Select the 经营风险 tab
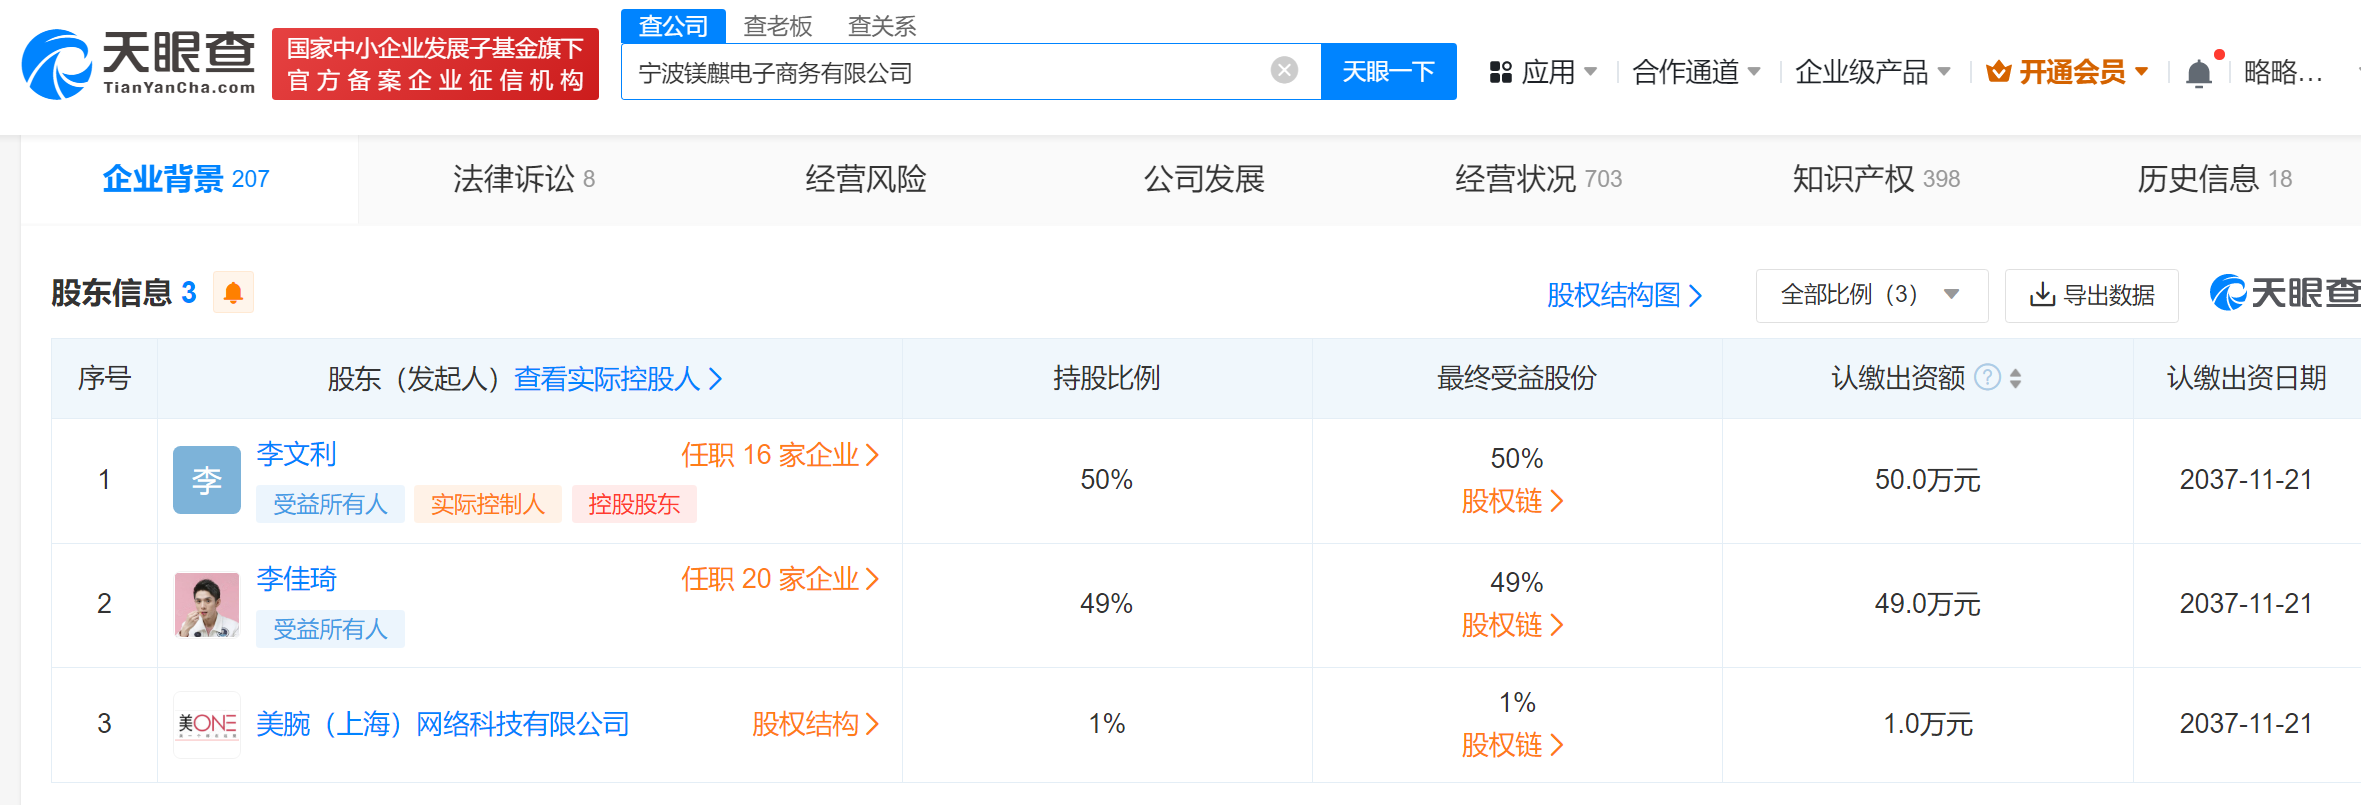Viewport: 2361px width, 805px height. point(866,179)
